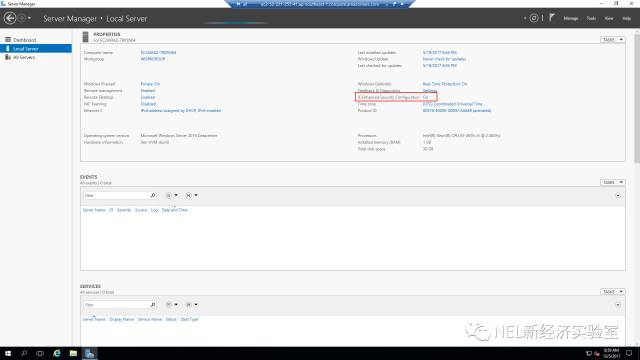Click the Server Manager taskbar button
640x360 pixels.
point(89,353)
